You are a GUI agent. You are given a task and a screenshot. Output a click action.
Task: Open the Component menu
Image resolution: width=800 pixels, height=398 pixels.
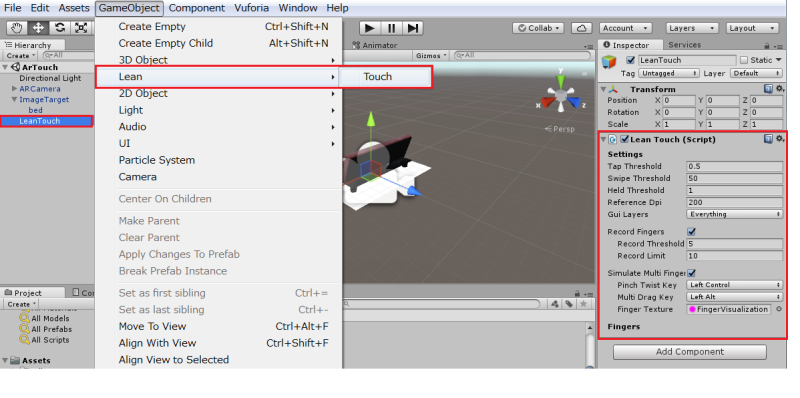pos(196,8)
